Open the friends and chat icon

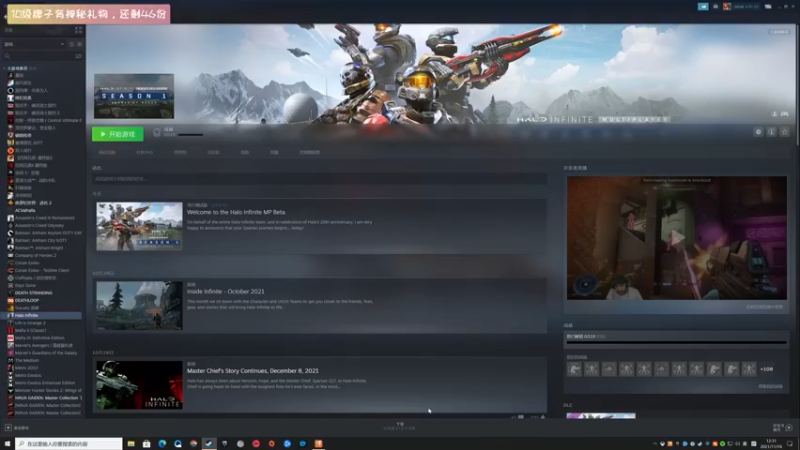click(788, 428)
